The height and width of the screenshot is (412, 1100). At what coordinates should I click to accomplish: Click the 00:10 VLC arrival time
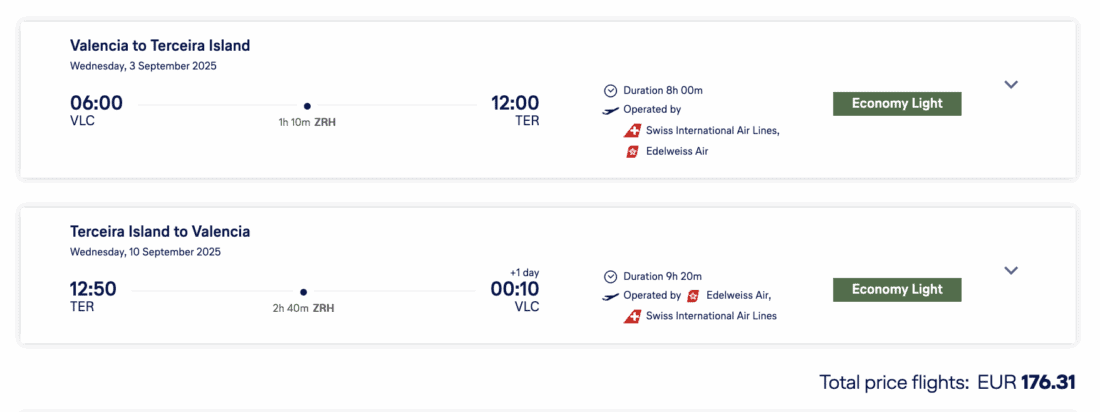tap(514, 290)
